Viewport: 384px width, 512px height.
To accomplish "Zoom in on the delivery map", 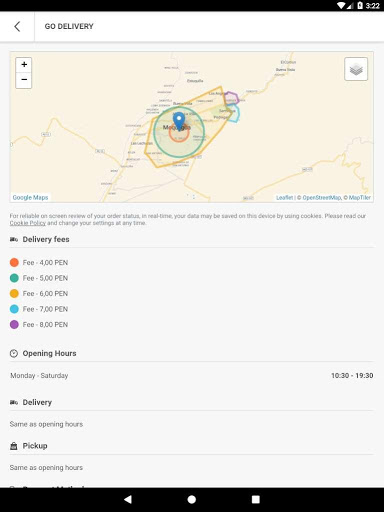I will 24,65.
